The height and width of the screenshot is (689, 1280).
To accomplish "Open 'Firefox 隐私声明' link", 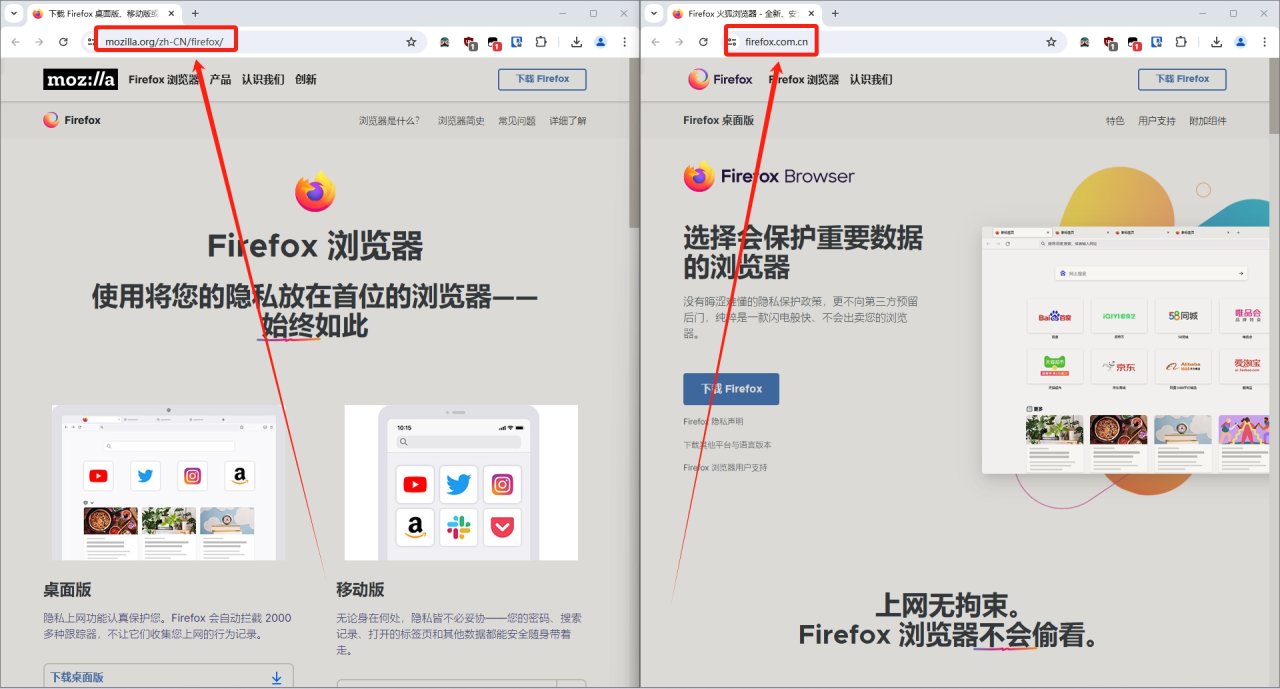I will point(713,422).
